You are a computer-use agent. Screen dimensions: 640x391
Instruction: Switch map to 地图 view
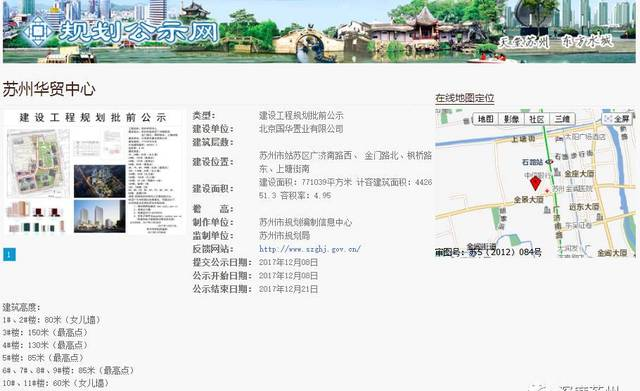pyautogui.click(x=486, y=119)
